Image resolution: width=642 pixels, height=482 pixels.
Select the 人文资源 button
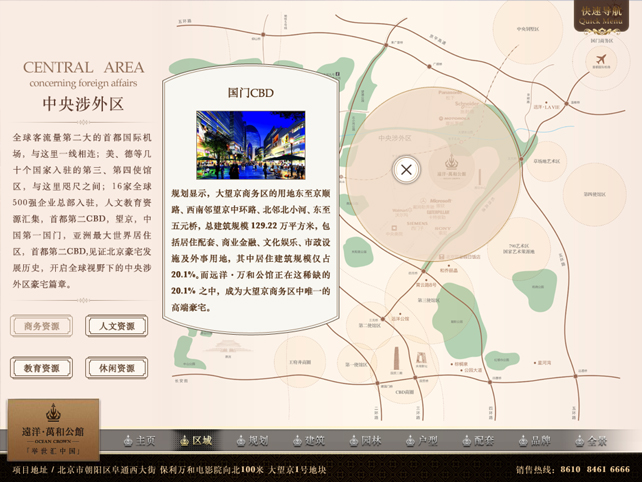(116, 326)
